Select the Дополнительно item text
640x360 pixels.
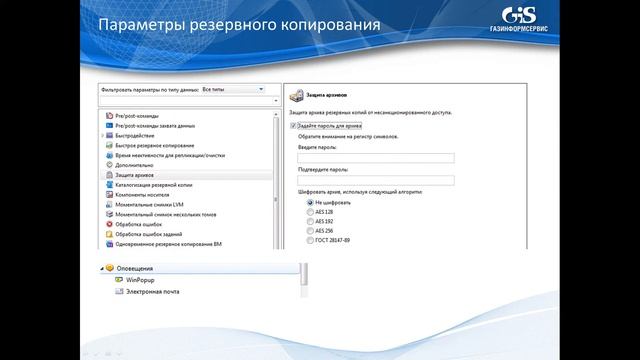click(x=134, y=165)
